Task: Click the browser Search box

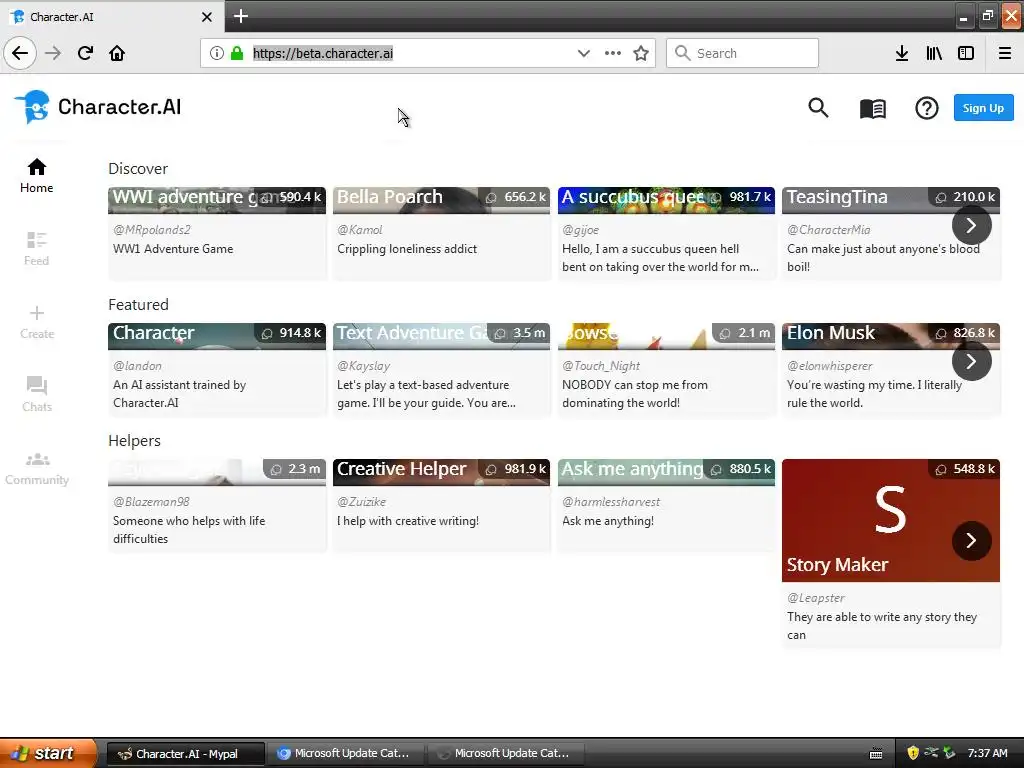Action: pyautogui.click(x=742, y=53)
